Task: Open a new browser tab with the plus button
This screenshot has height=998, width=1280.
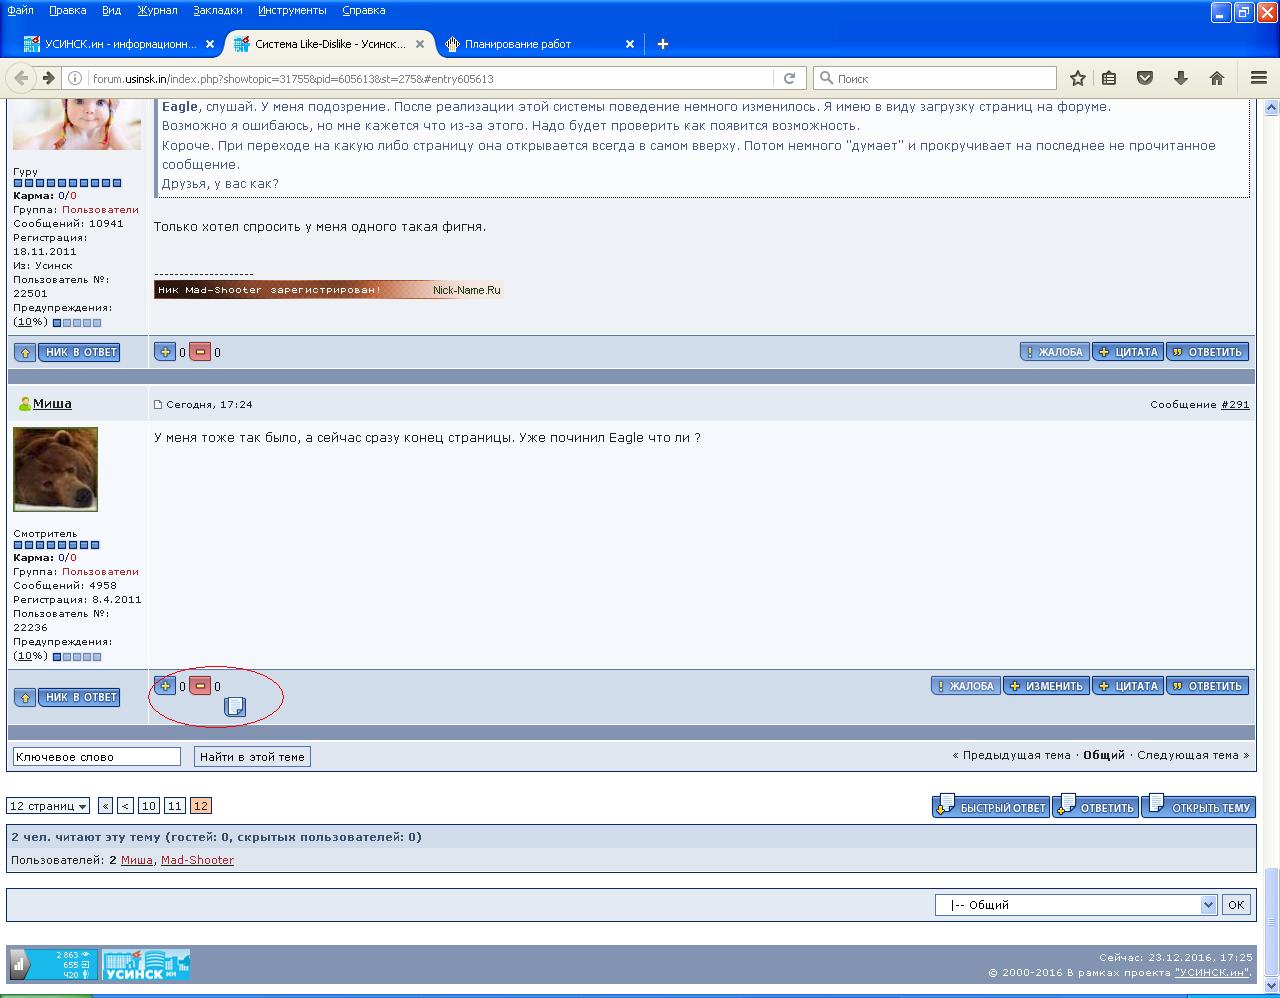Action: pos(662,43)
